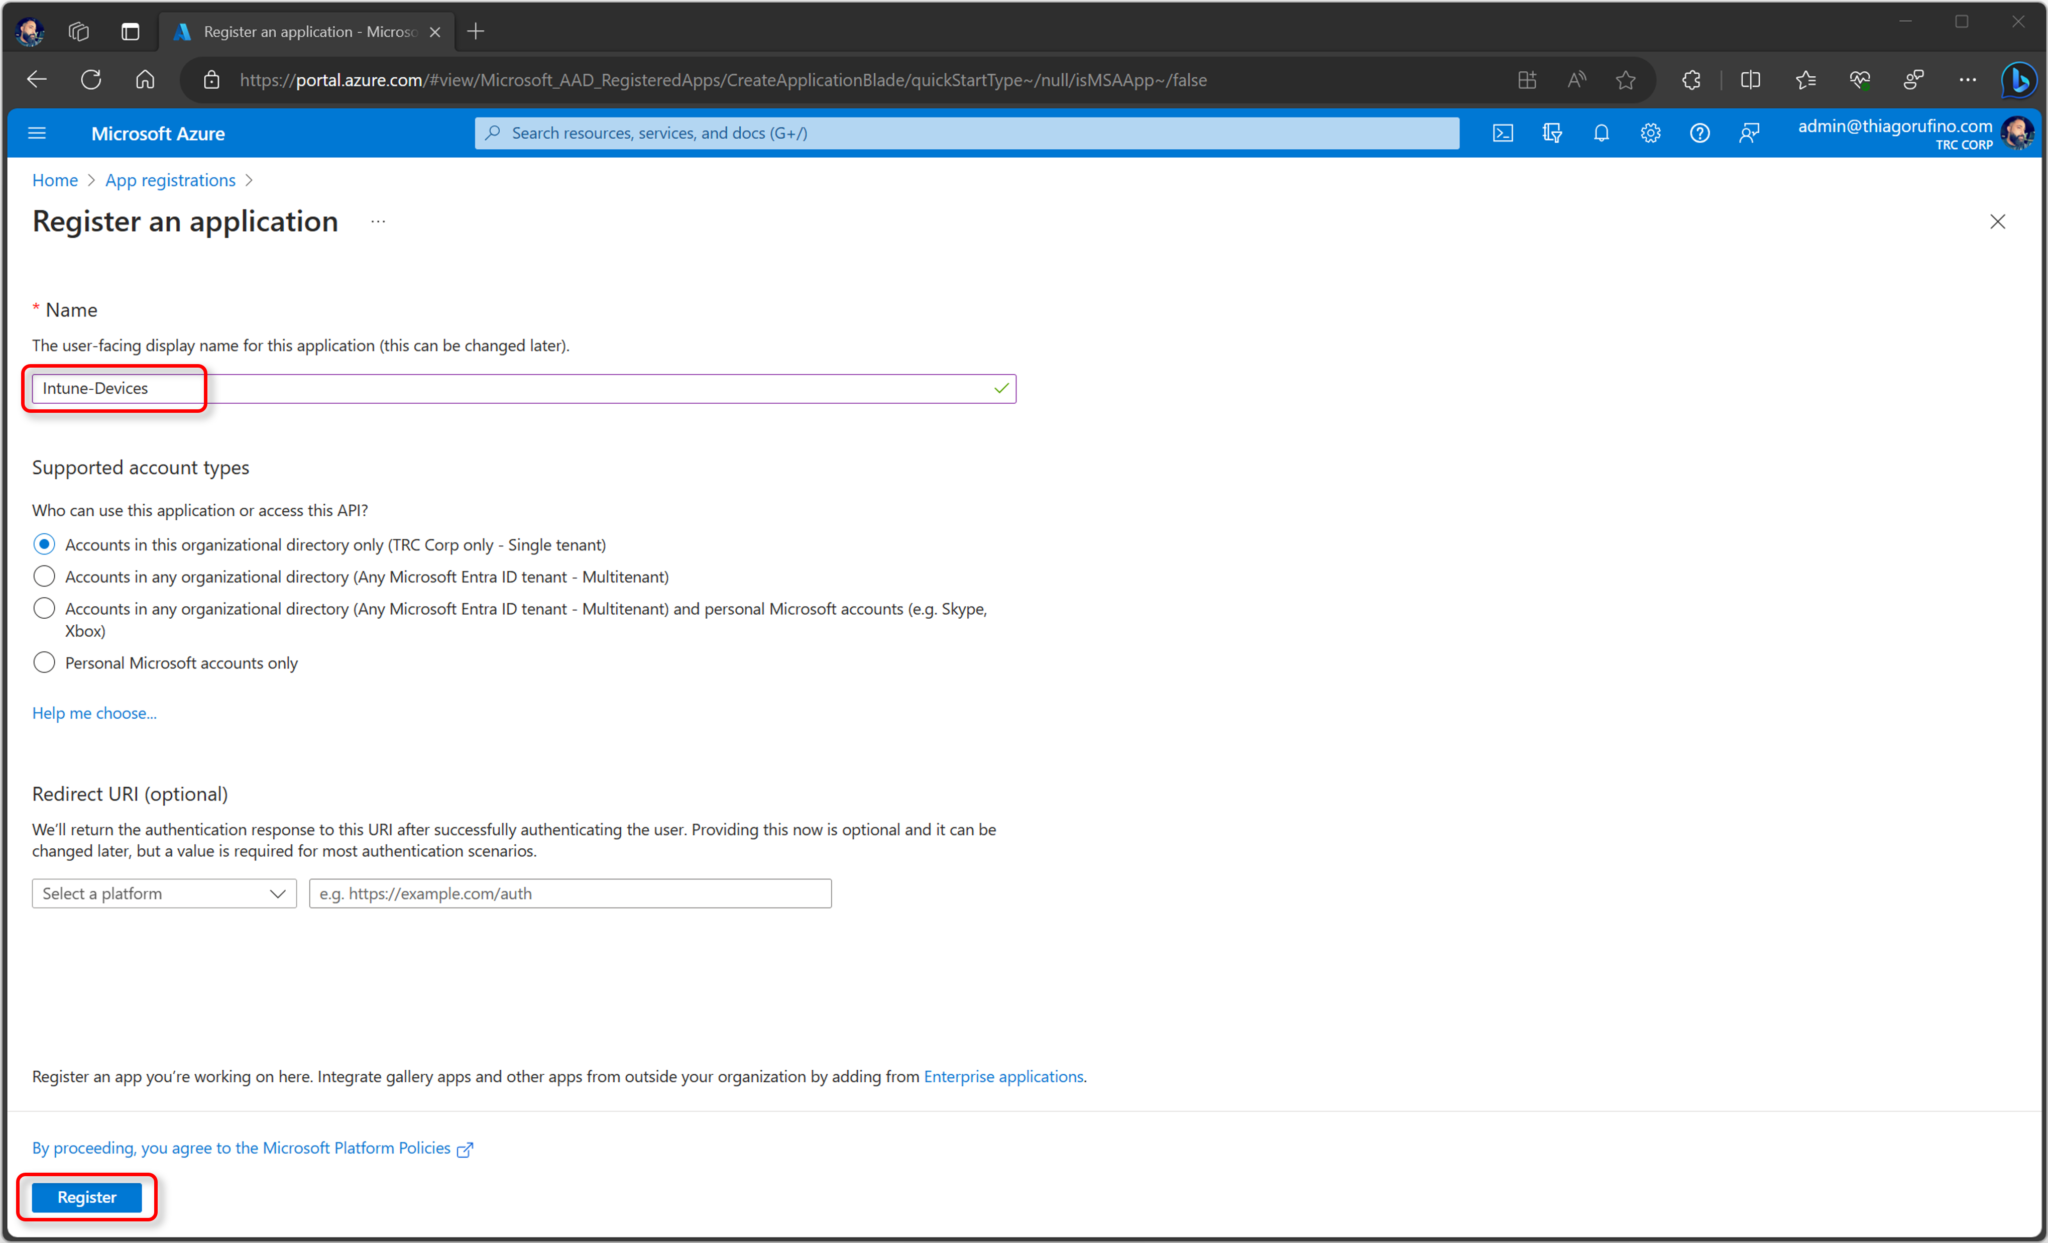Open the Help me choose link
Image resolution: width=2048 pixels, height=1243 pixels.
tap(94, 712)
